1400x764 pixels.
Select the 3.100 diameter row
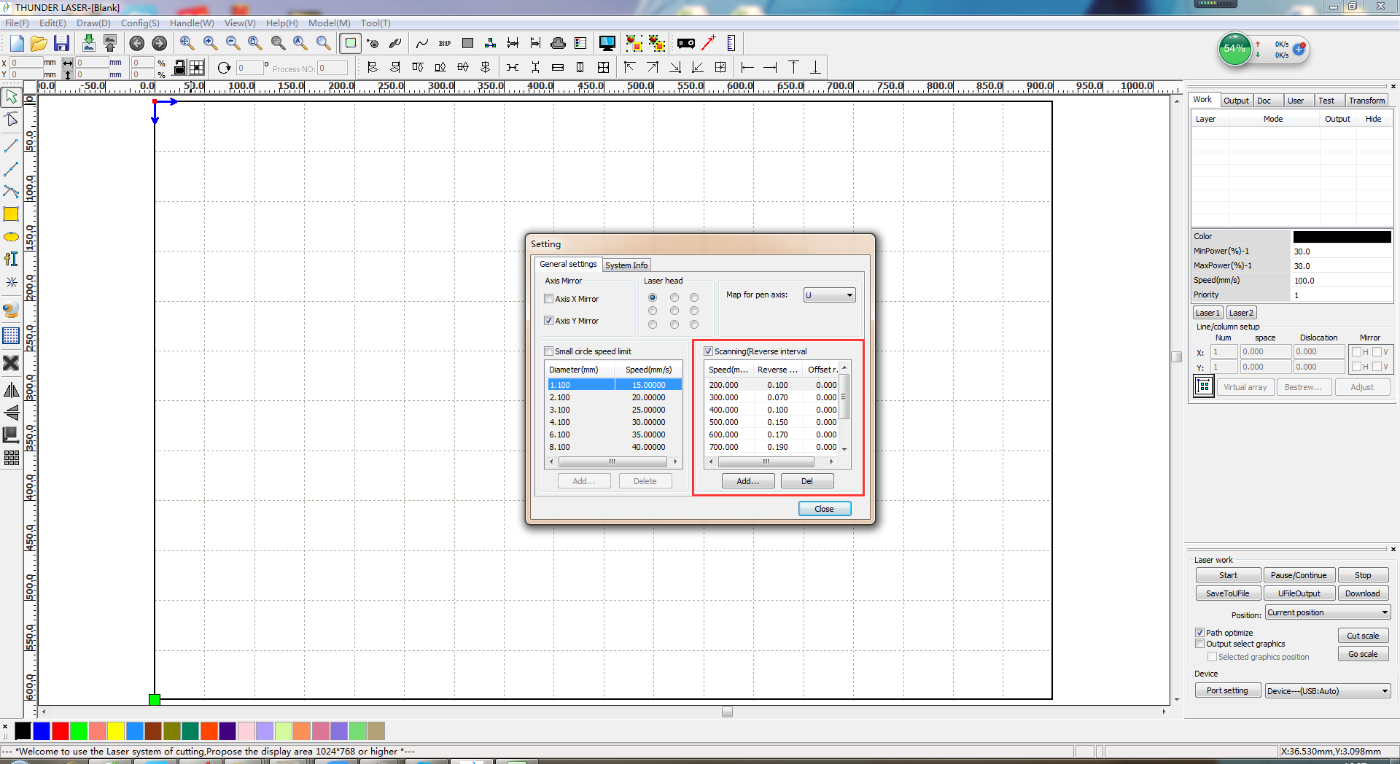pyautogui.click(x=615, y=410)
